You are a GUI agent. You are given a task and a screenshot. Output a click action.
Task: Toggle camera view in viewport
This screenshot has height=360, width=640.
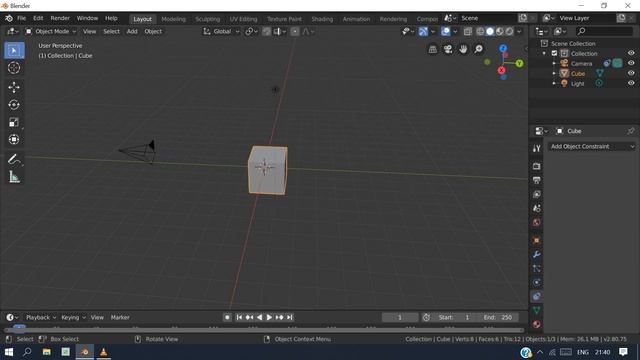point(448,49)
